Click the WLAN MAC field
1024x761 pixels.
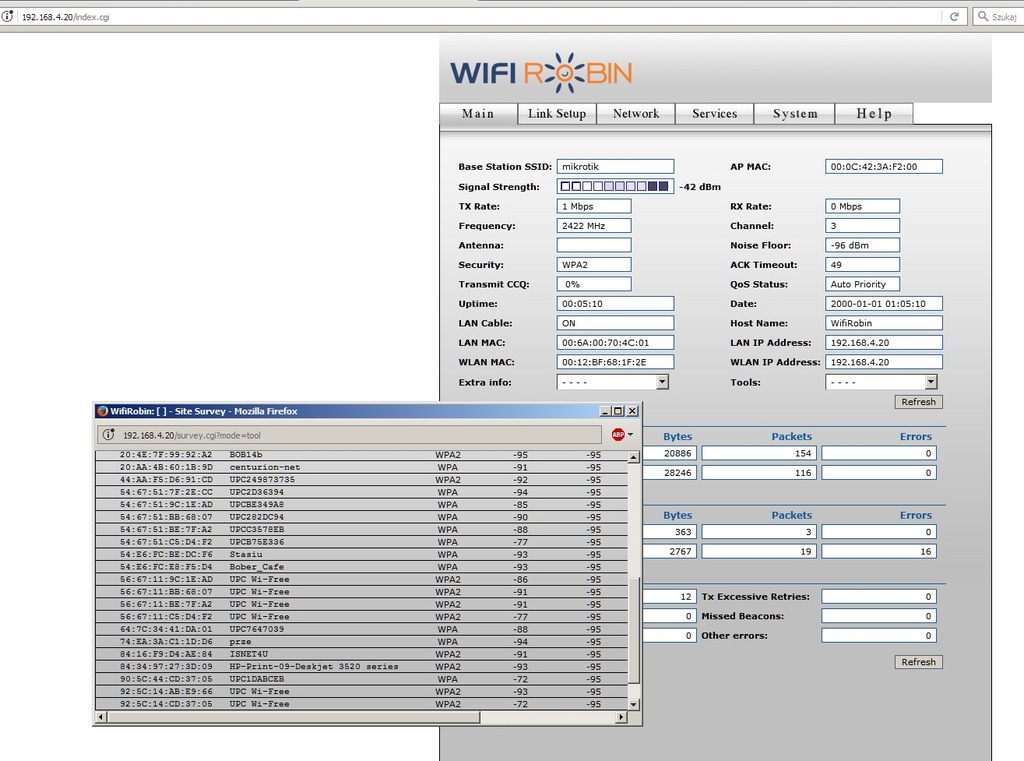pos(615,362)
